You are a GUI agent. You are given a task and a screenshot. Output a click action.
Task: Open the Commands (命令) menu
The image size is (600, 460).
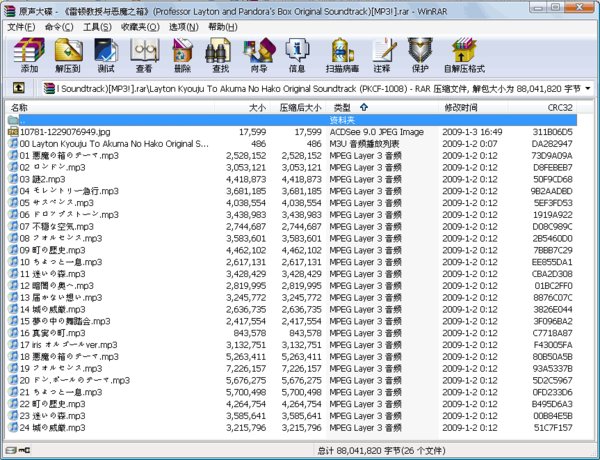(59, 27)
